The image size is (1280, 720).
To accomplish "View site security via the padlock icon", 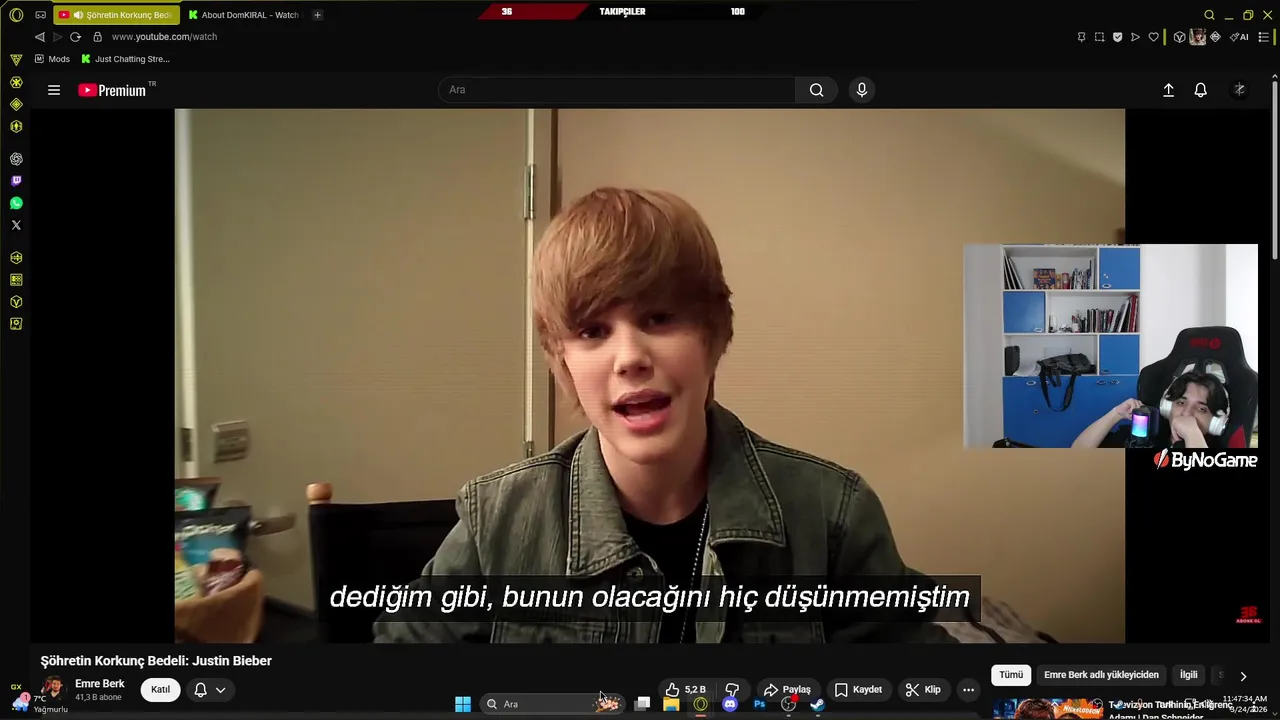I will coord(97,37).
